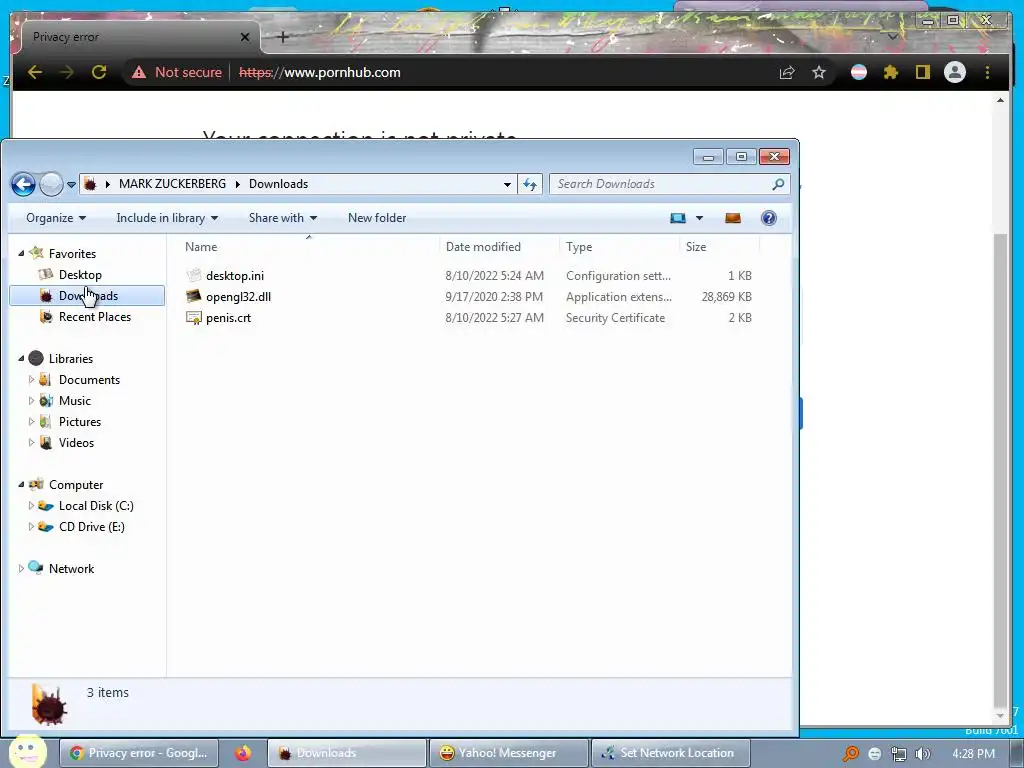Click Downloads in the address breadcrumb
The width and height of the screenshot is (1024, 768).
pyautogui.click(x=278, y=184)
